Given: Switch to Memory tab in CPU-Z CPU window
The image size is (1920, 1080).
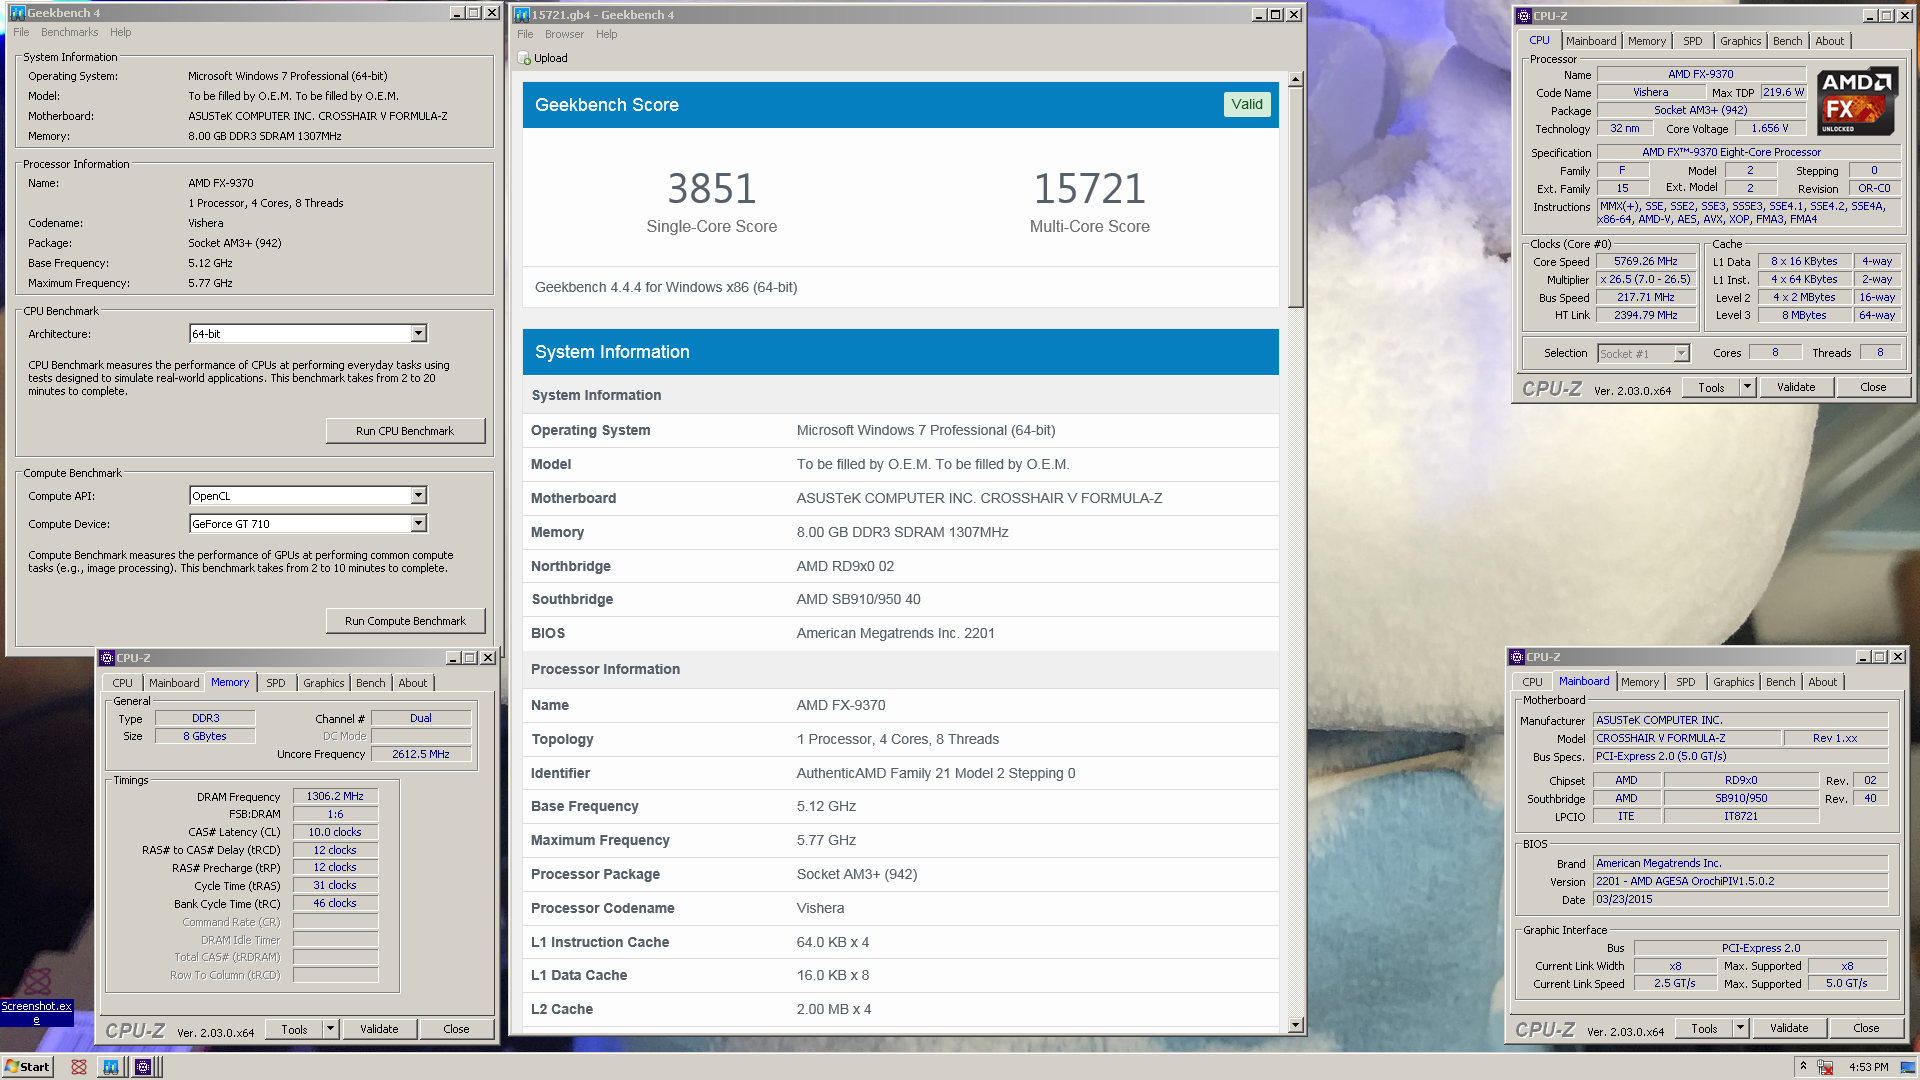Looking at the screenshot, I should [x=1646, y=41].
